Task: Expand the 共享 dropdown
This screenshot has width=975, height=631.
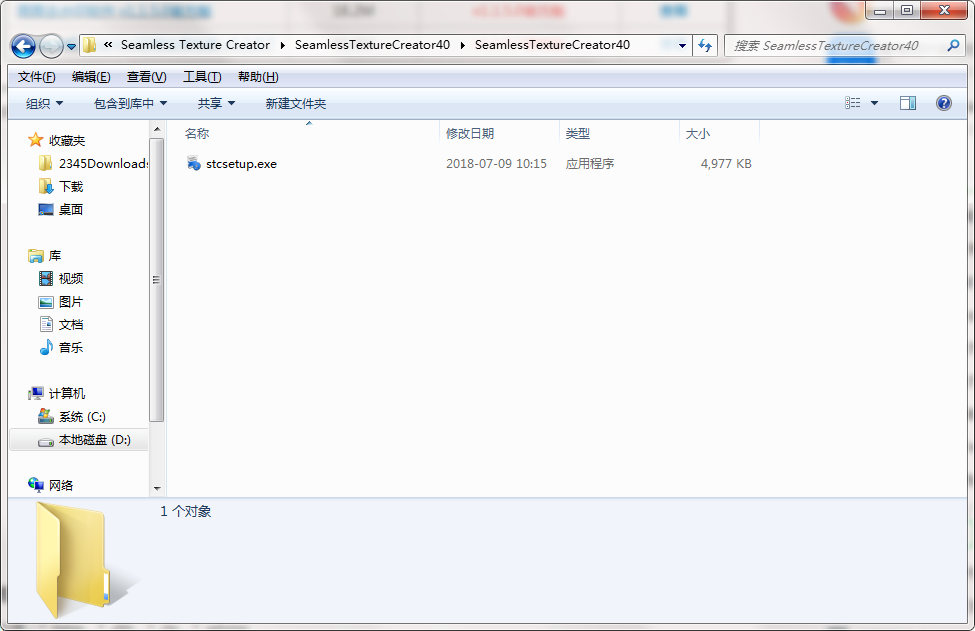Action: click(x=216, y=104)
